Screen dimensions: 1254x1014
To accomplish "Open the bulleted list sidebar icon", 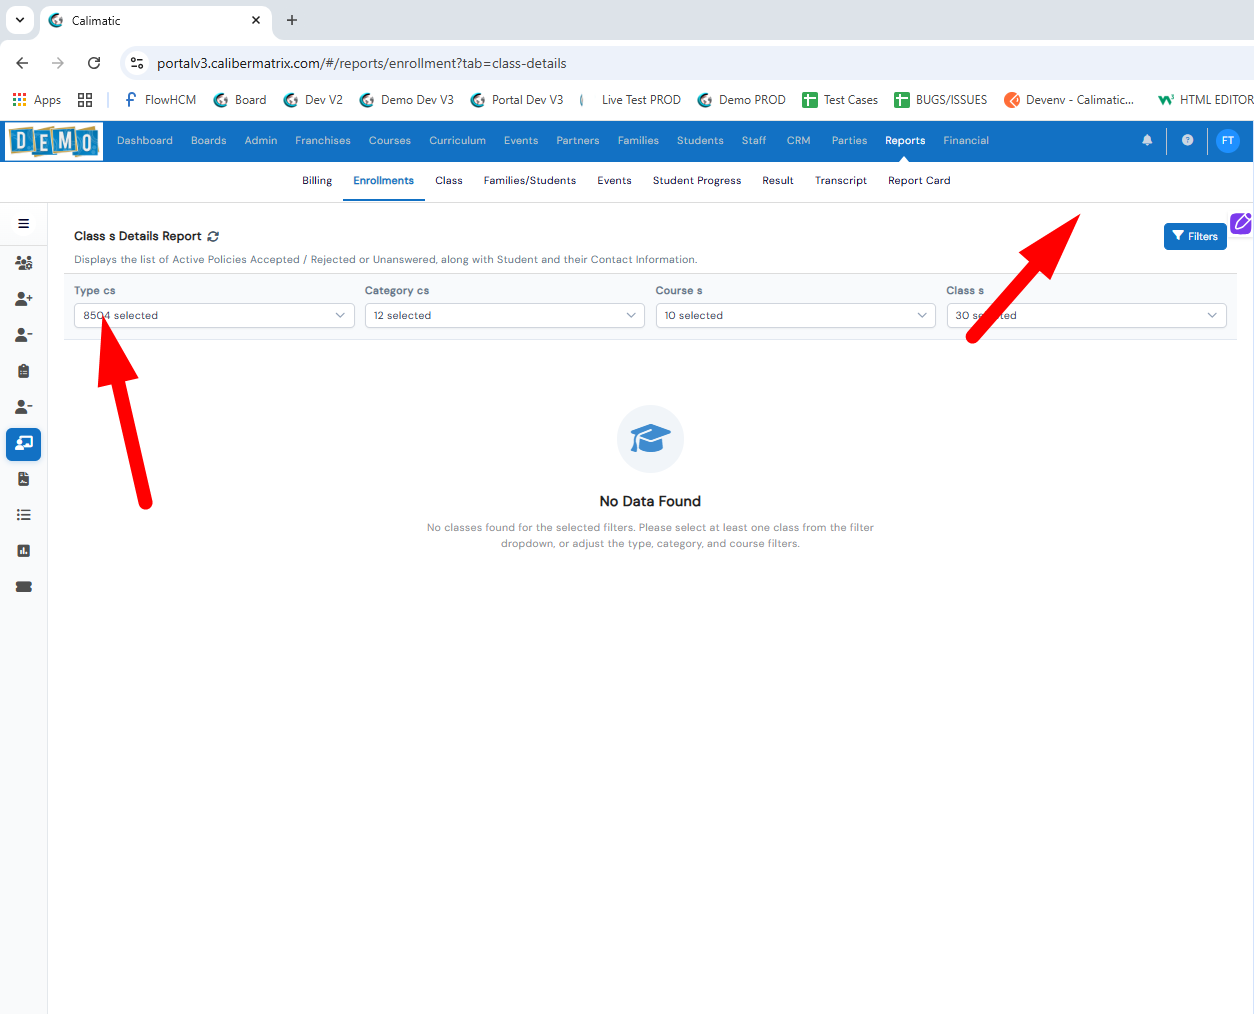I will tap(23, 515).
